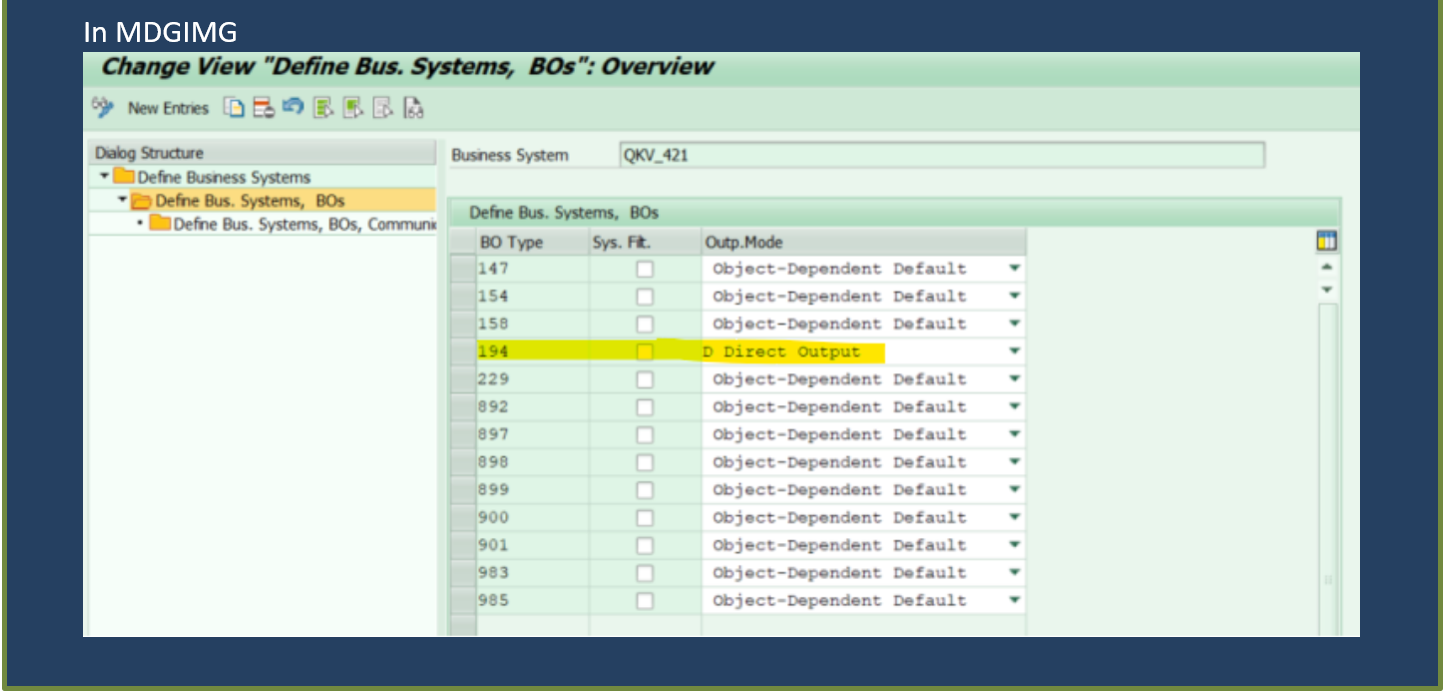This screenshot has height=694, width=1446.
Task: Click the folder icon of Define Bus. Systems, BOs, Communic
Action: (160, 224)
